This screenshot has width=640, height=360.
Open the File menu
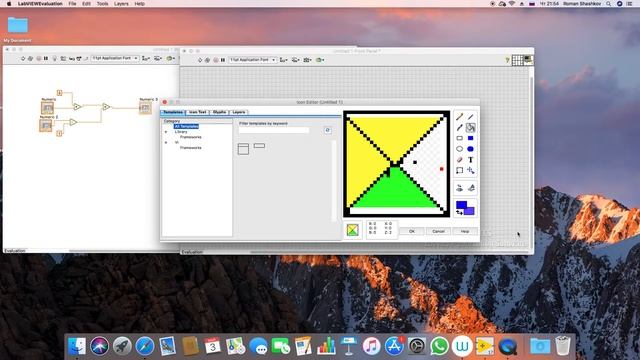pyautogui.click(x=72, y=4)
